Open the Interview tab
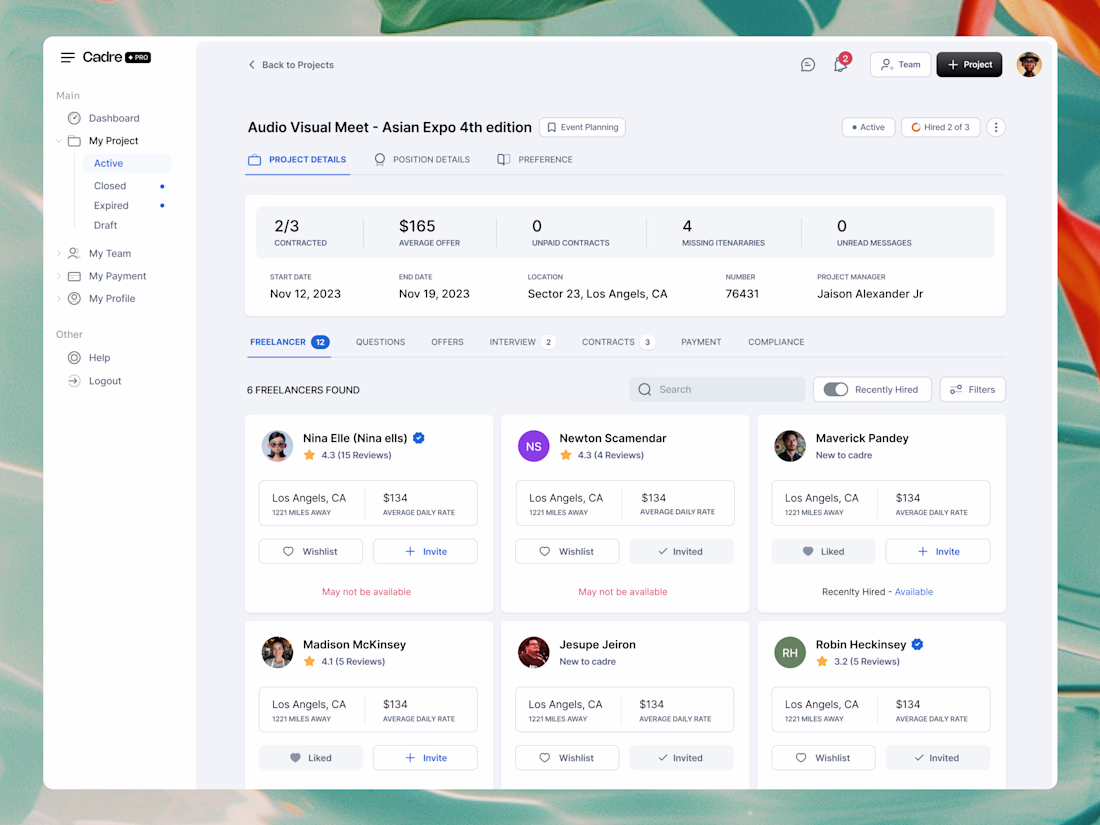1100x825 pixels. click(x=522, y=342)
